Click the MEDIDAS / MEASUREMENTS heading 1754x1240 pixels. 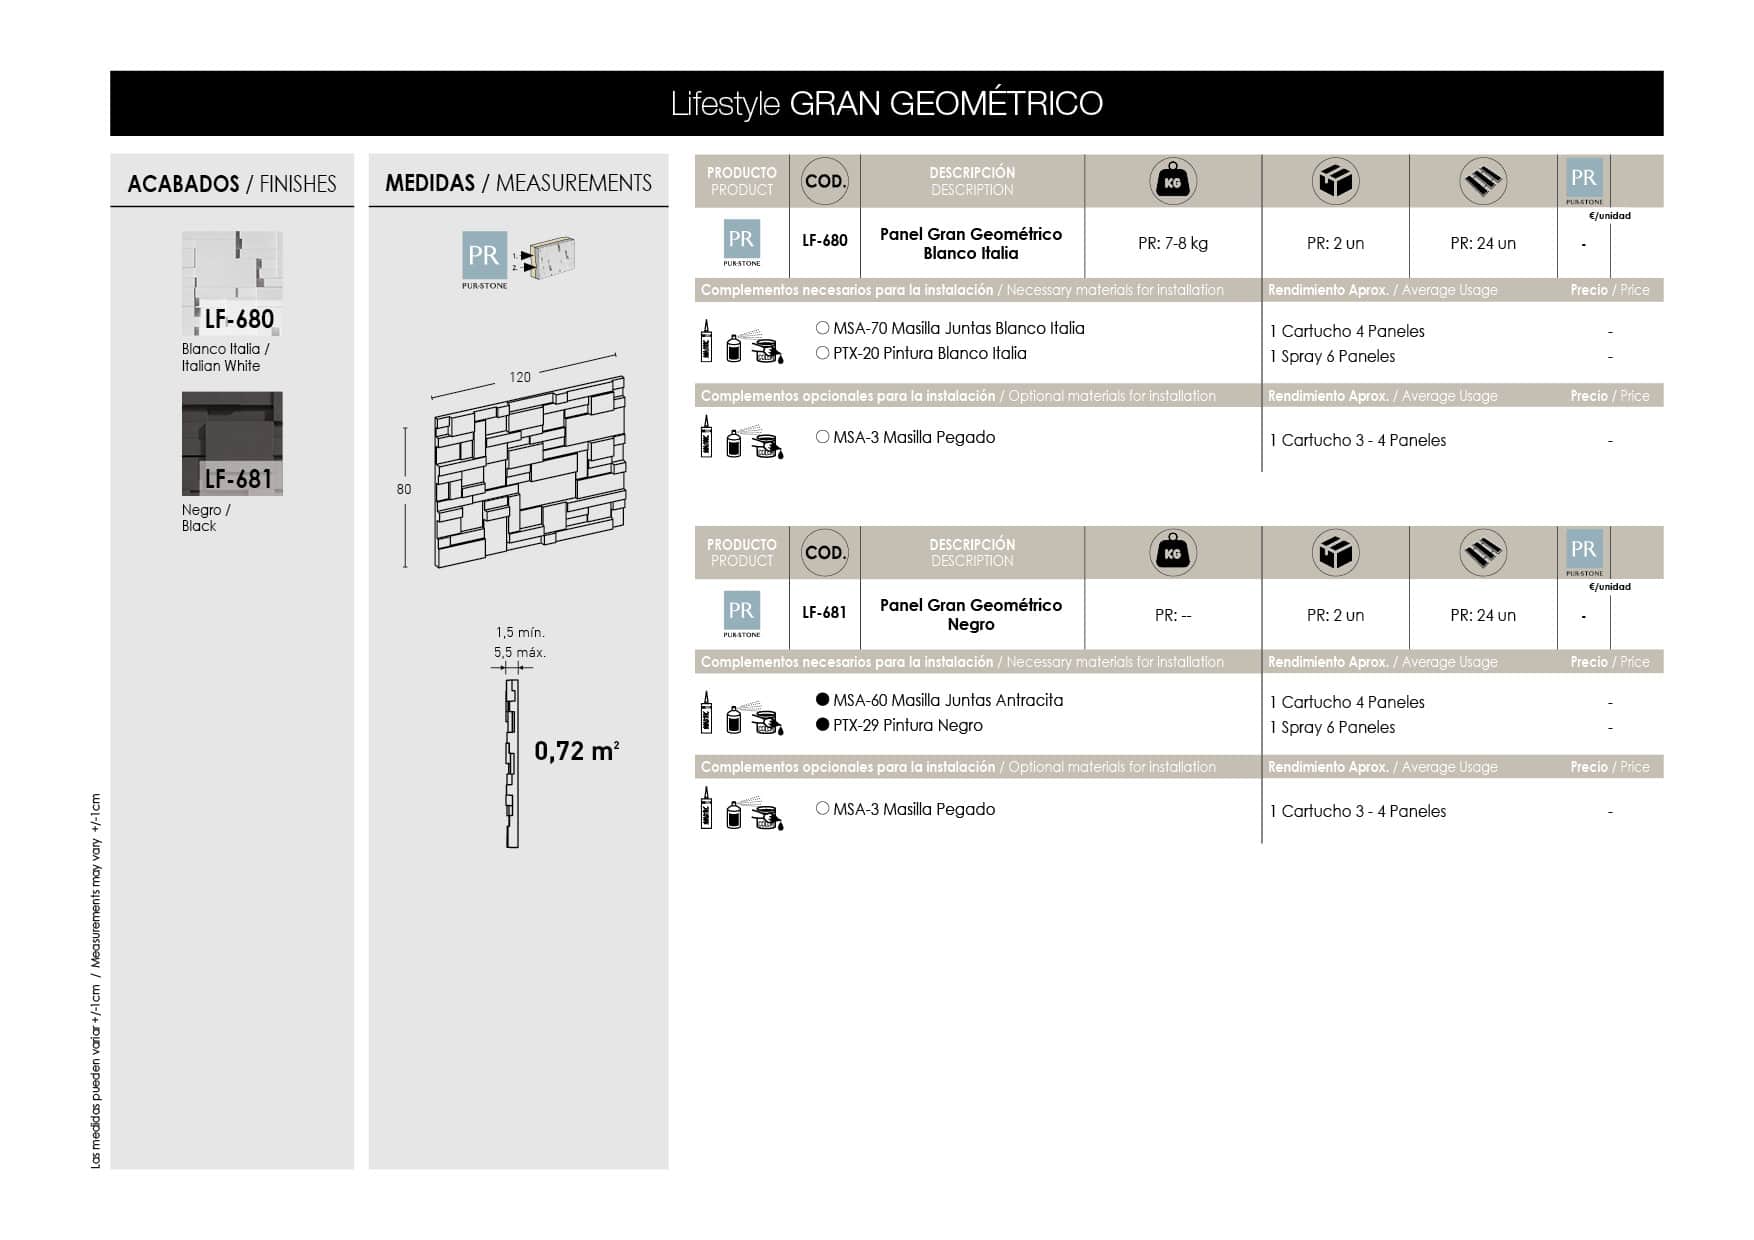pyautogui.click(x=518, y=183)
